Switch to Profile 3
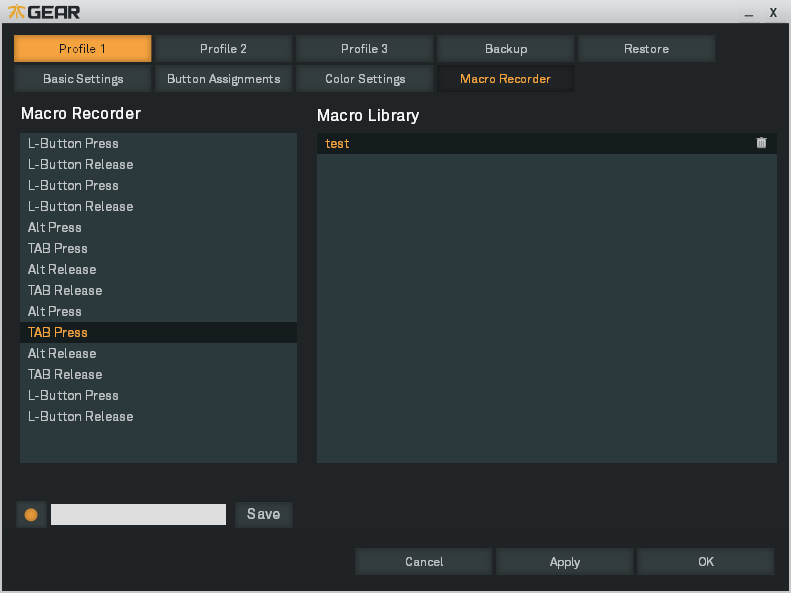This screenshot has height=593, width=791. click(364, 49)
